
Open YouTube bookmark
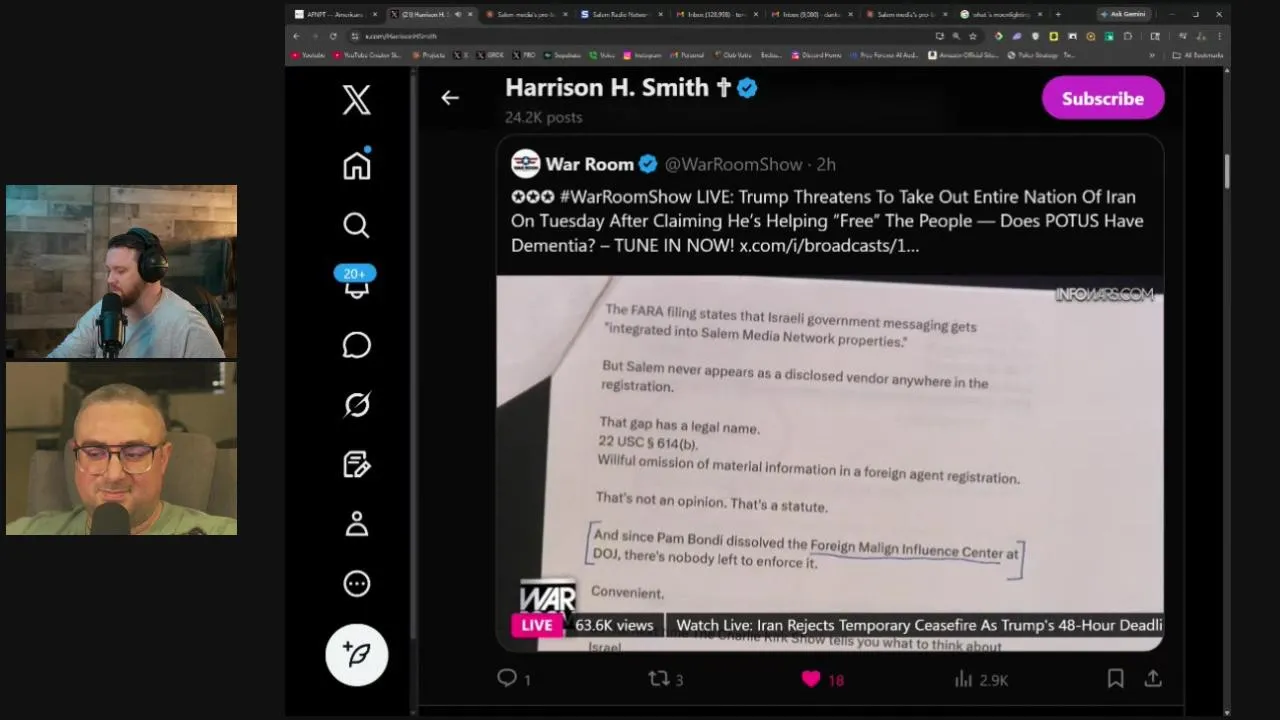tap(310, 55)
